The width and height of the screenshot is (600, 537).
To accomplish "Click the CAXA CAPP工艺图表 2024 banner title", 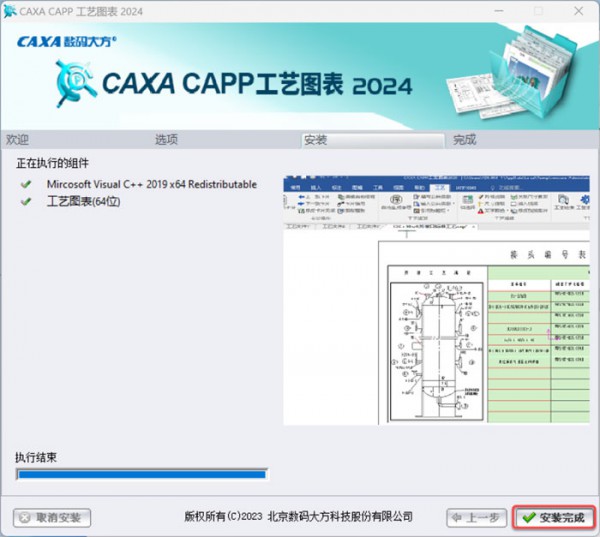I will click(257, 83).
